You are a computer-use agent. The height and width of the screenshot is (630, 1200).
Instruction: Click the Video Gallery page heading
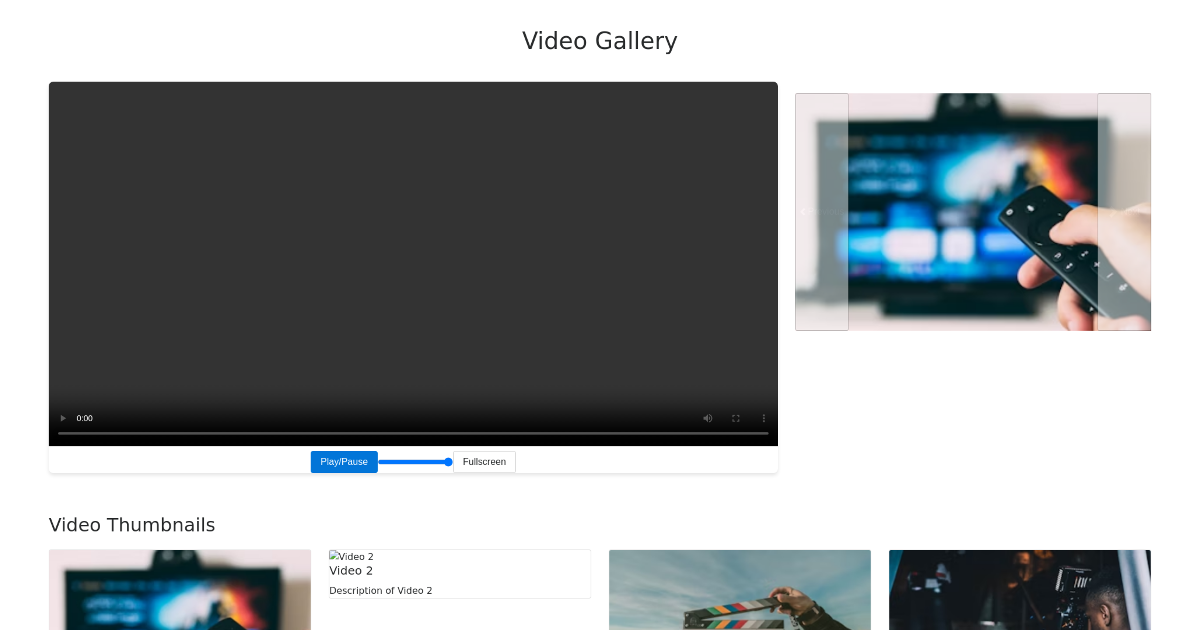coord(600,41)
